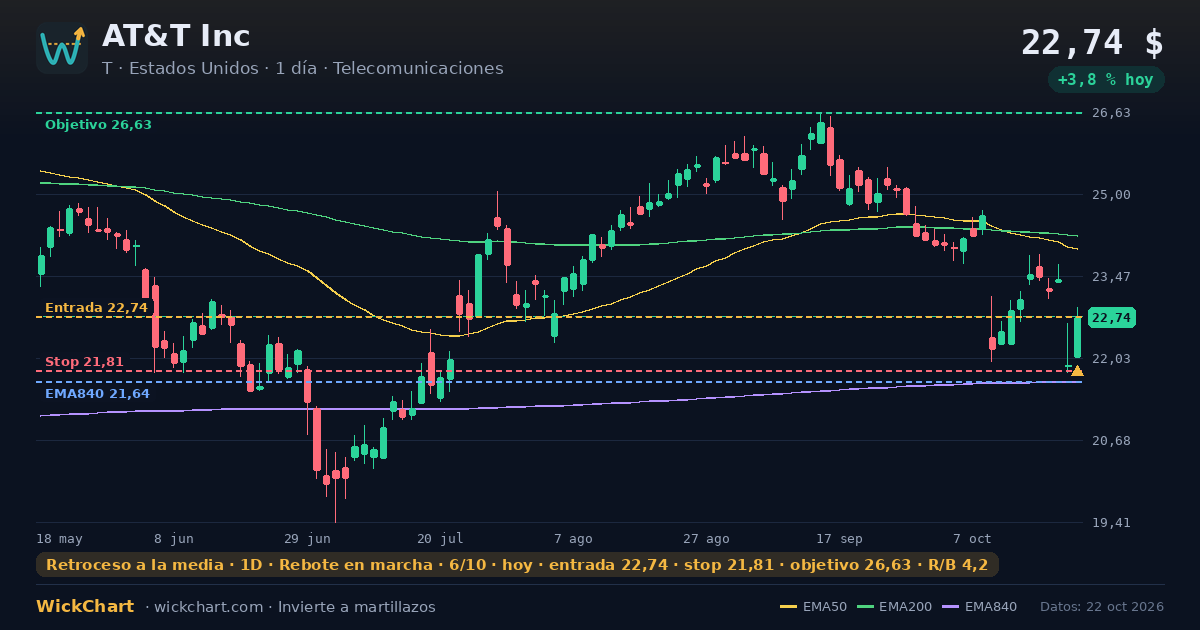
Task: Click the EMA50 legend entry
Action: [x=813, y=607]
